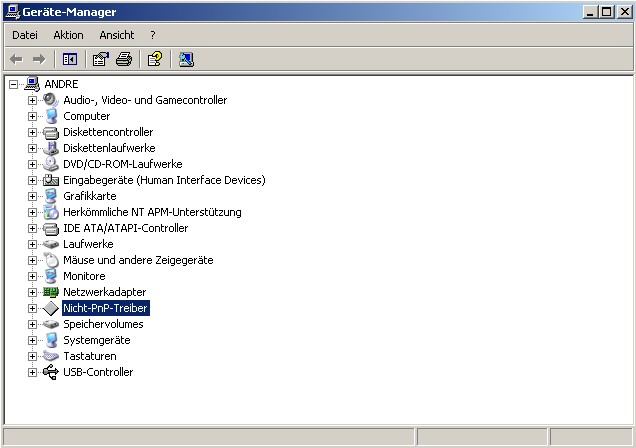Maximize the Geräte-Manager window
This screenshot has width=636, height=448.
click(606, 12)
